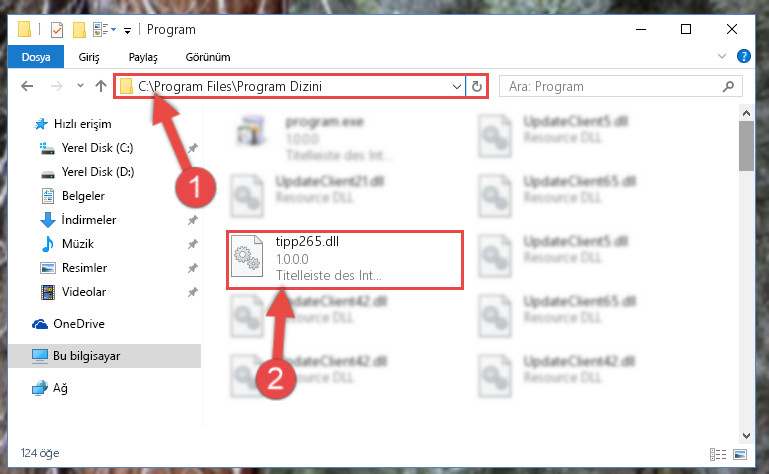Switch to the Görünüm tab
This screenshot has height=474, width=769.
point(208,57)
